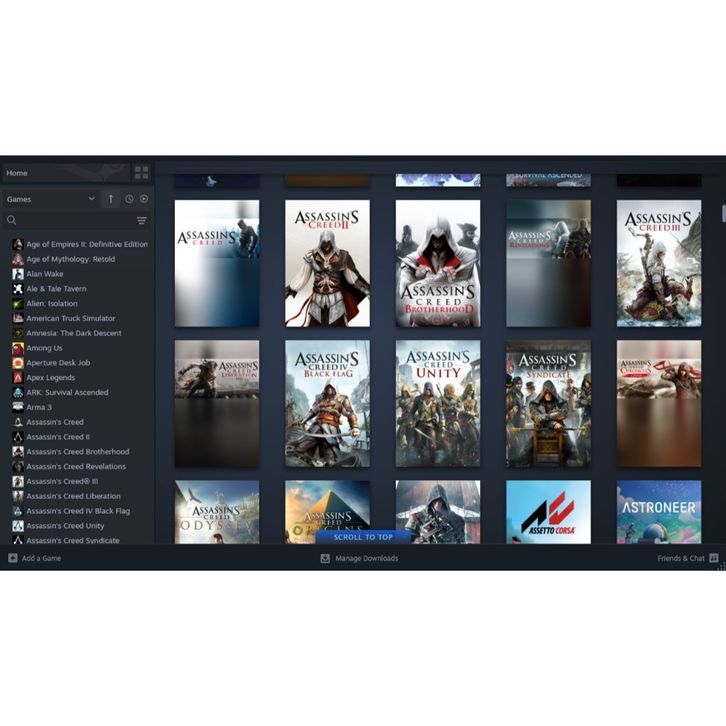Click the American Truck Simulator game icon

18,318
